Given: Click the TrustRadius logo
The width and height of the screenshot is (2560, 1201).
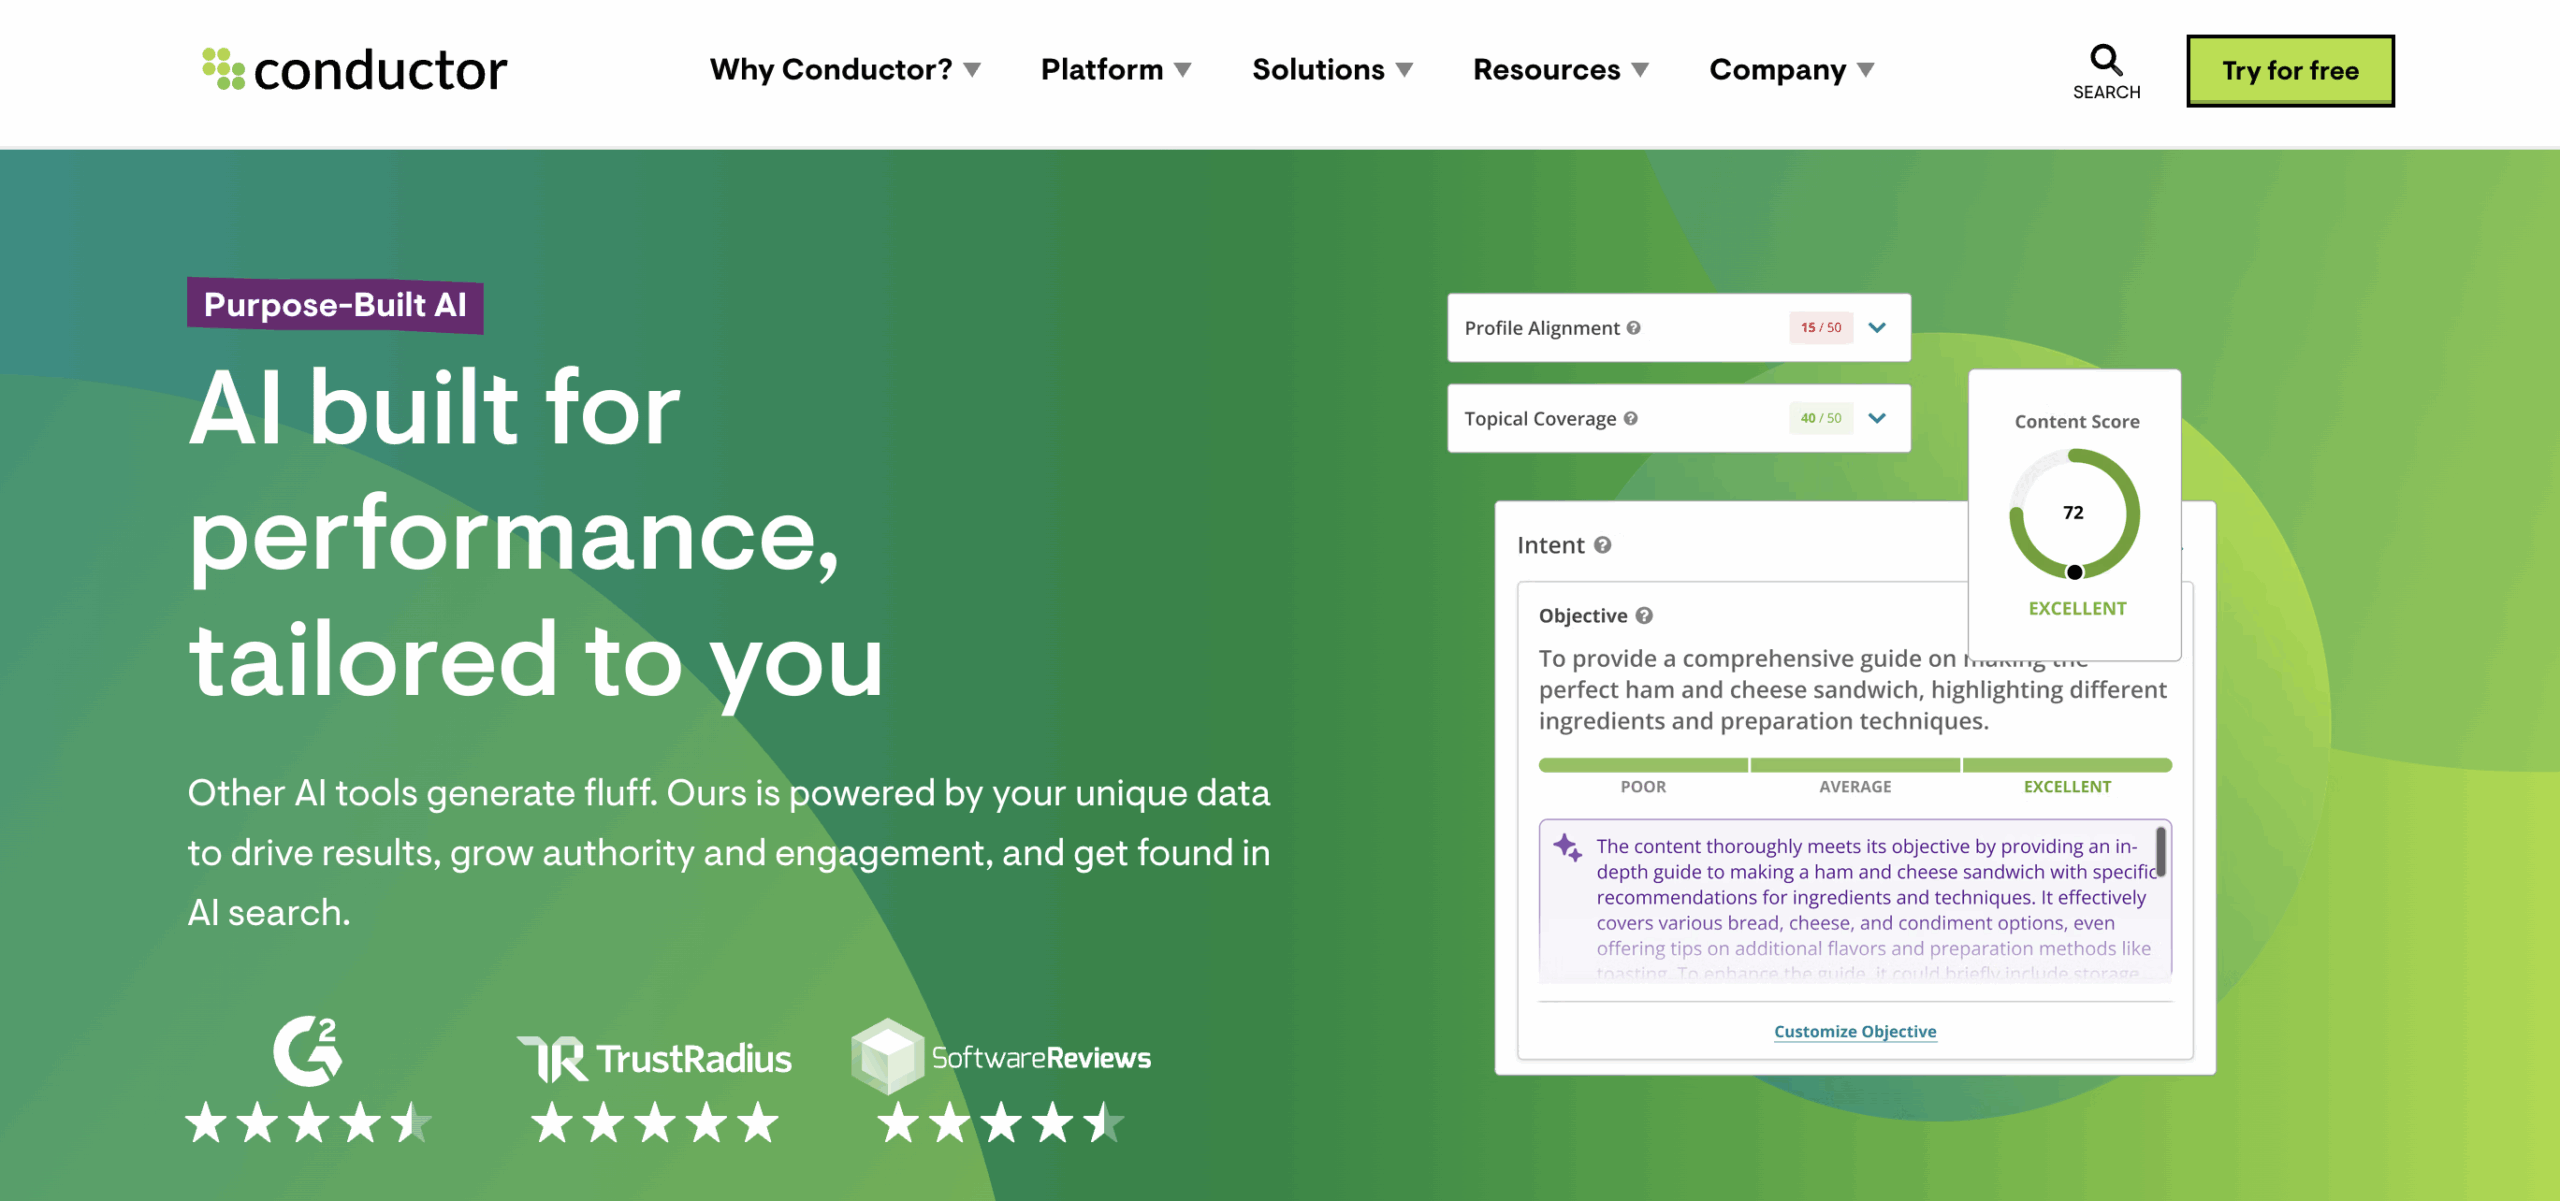Looking at the screenshot, I should pos(654,1058).
